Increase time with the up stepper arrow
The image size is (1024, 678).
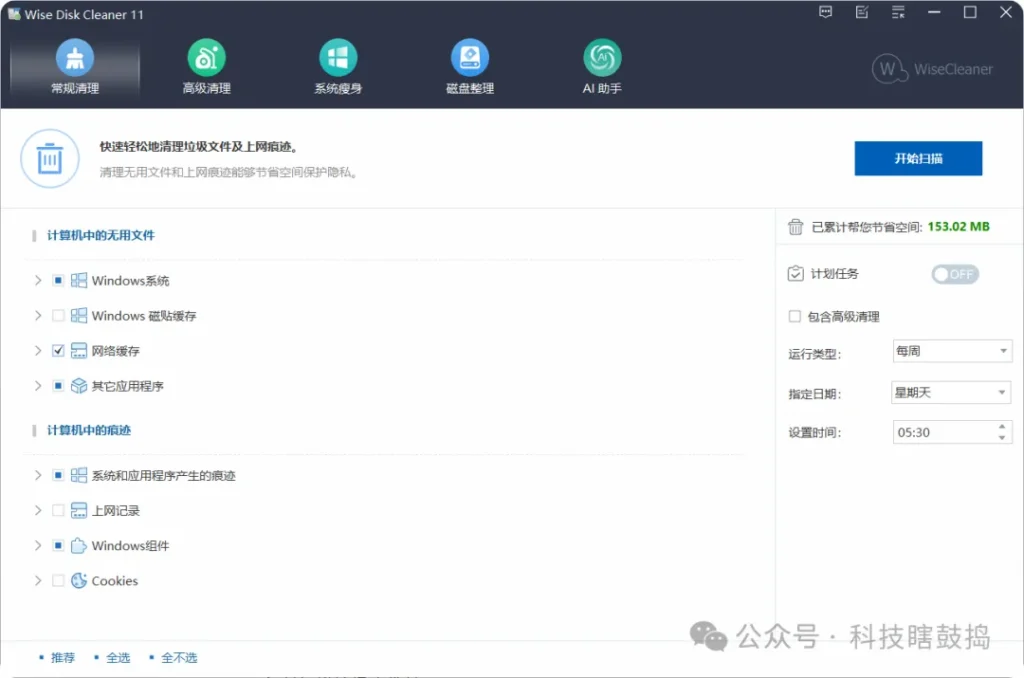[1002, 427]
